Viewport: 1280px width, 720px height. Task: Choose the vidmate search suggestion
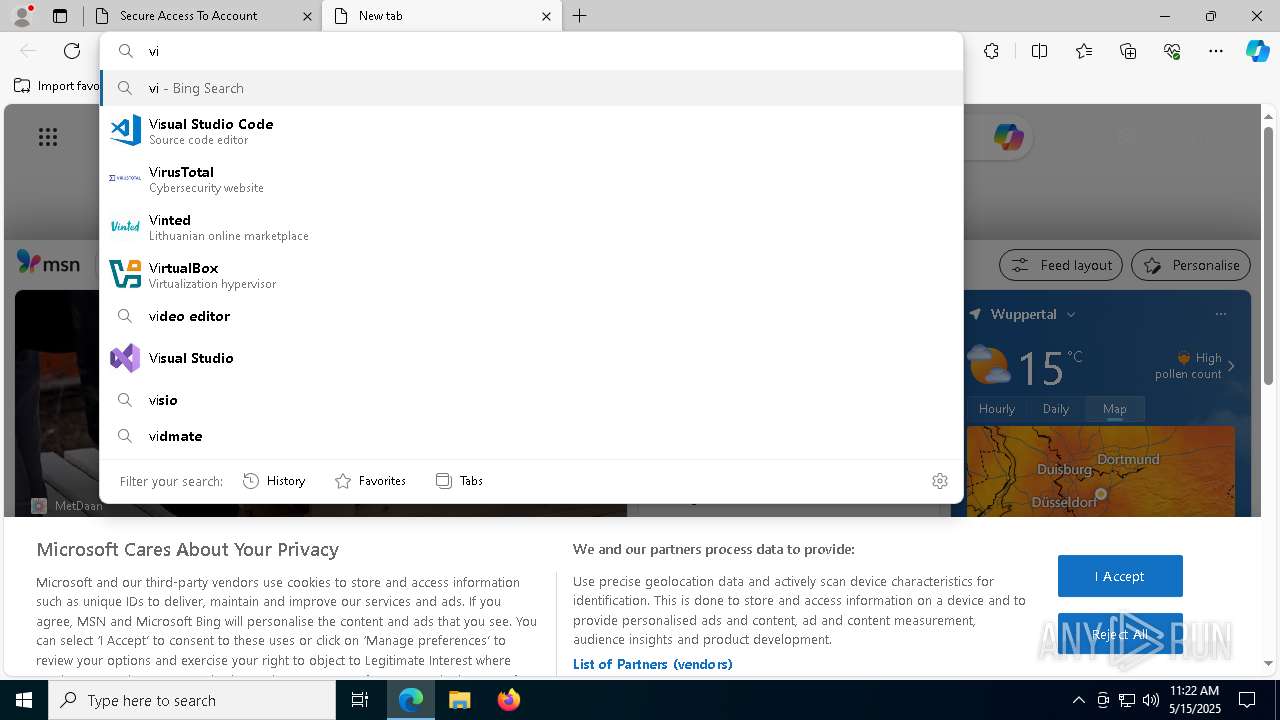(x=531, y=436)
